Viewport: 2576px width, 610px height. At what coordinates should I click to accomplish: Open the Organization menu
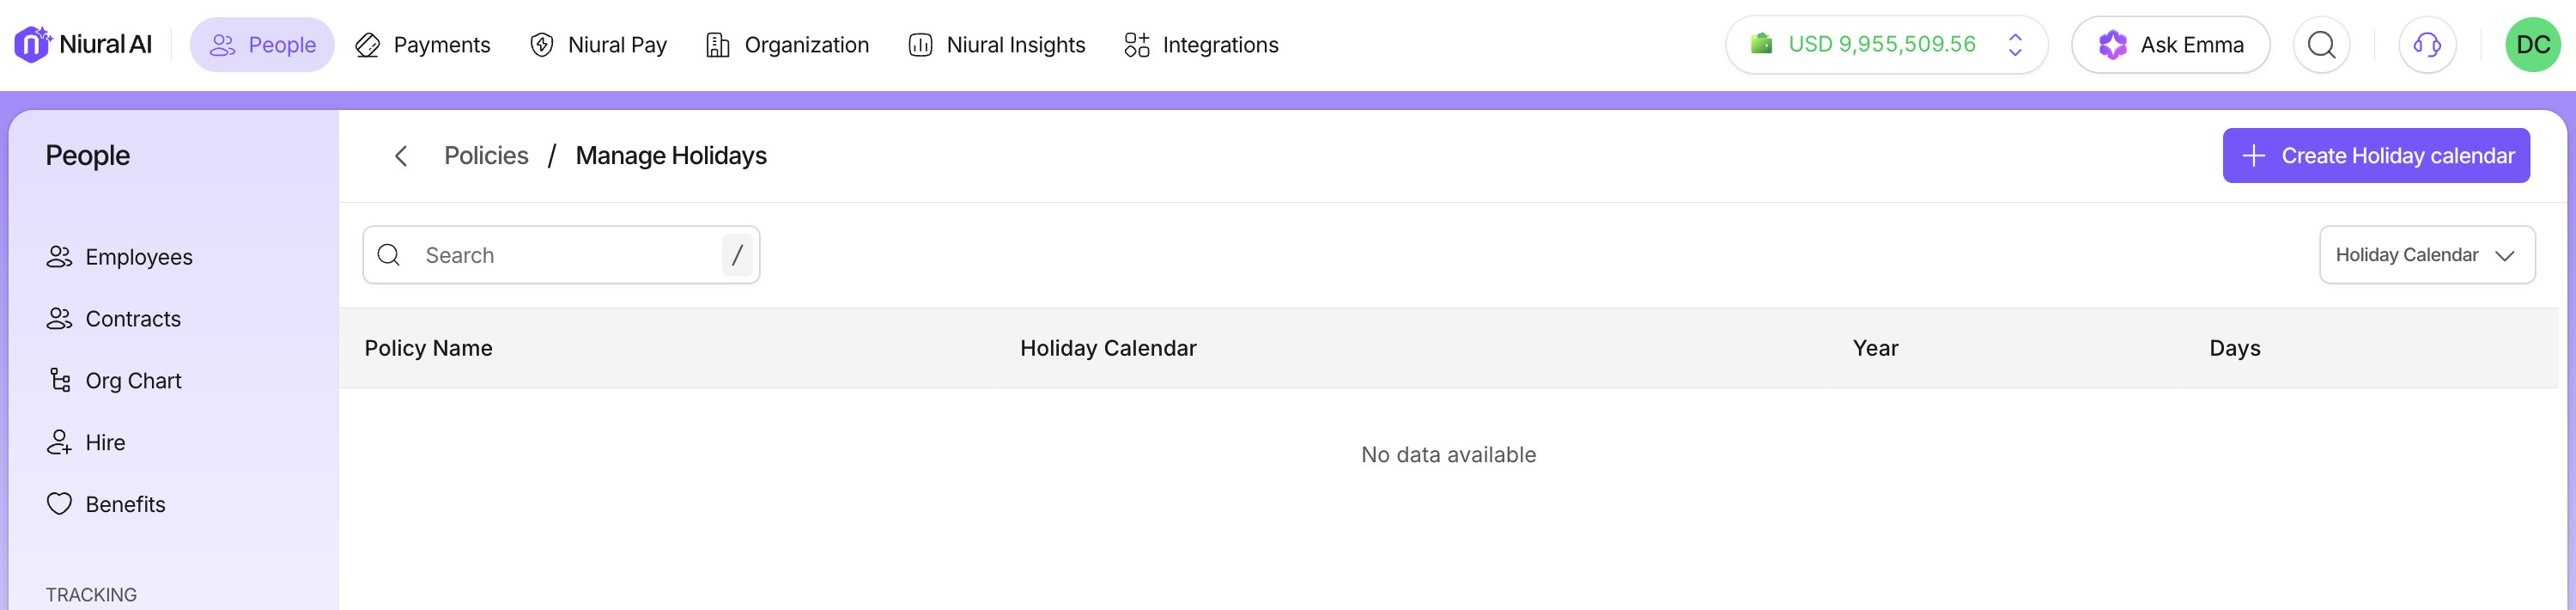pyautogui.click(x=787, y=45)
